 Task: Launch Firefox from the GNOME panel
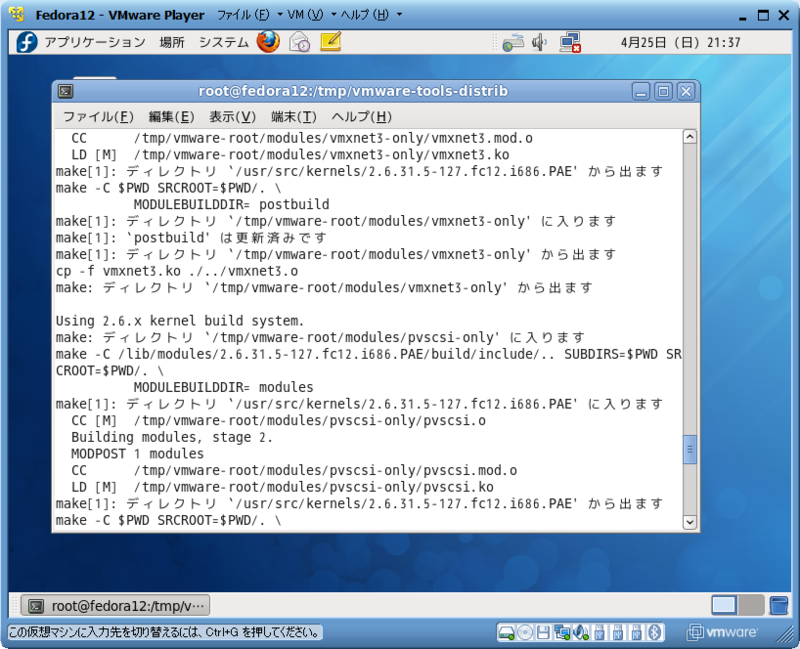pos(268,42)
